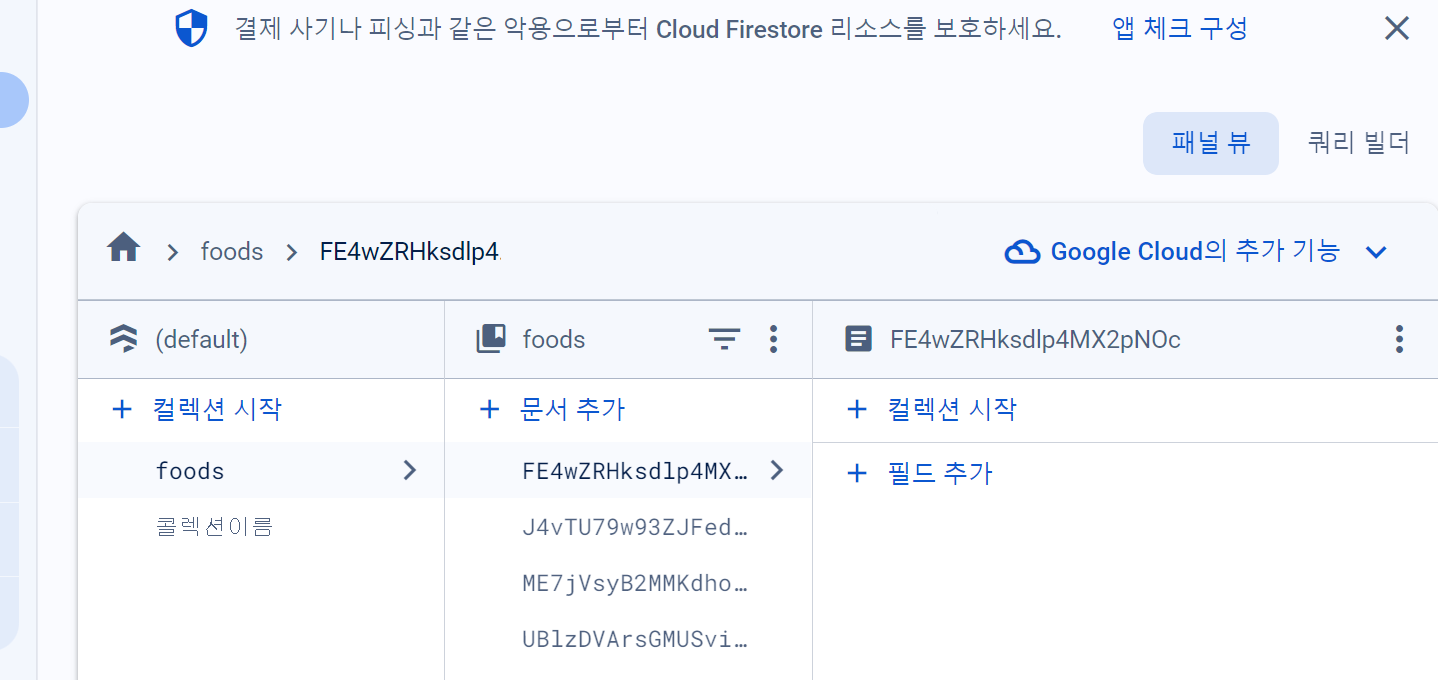
Task: Open foods collection three-dot menu
Action: (773, 340)
